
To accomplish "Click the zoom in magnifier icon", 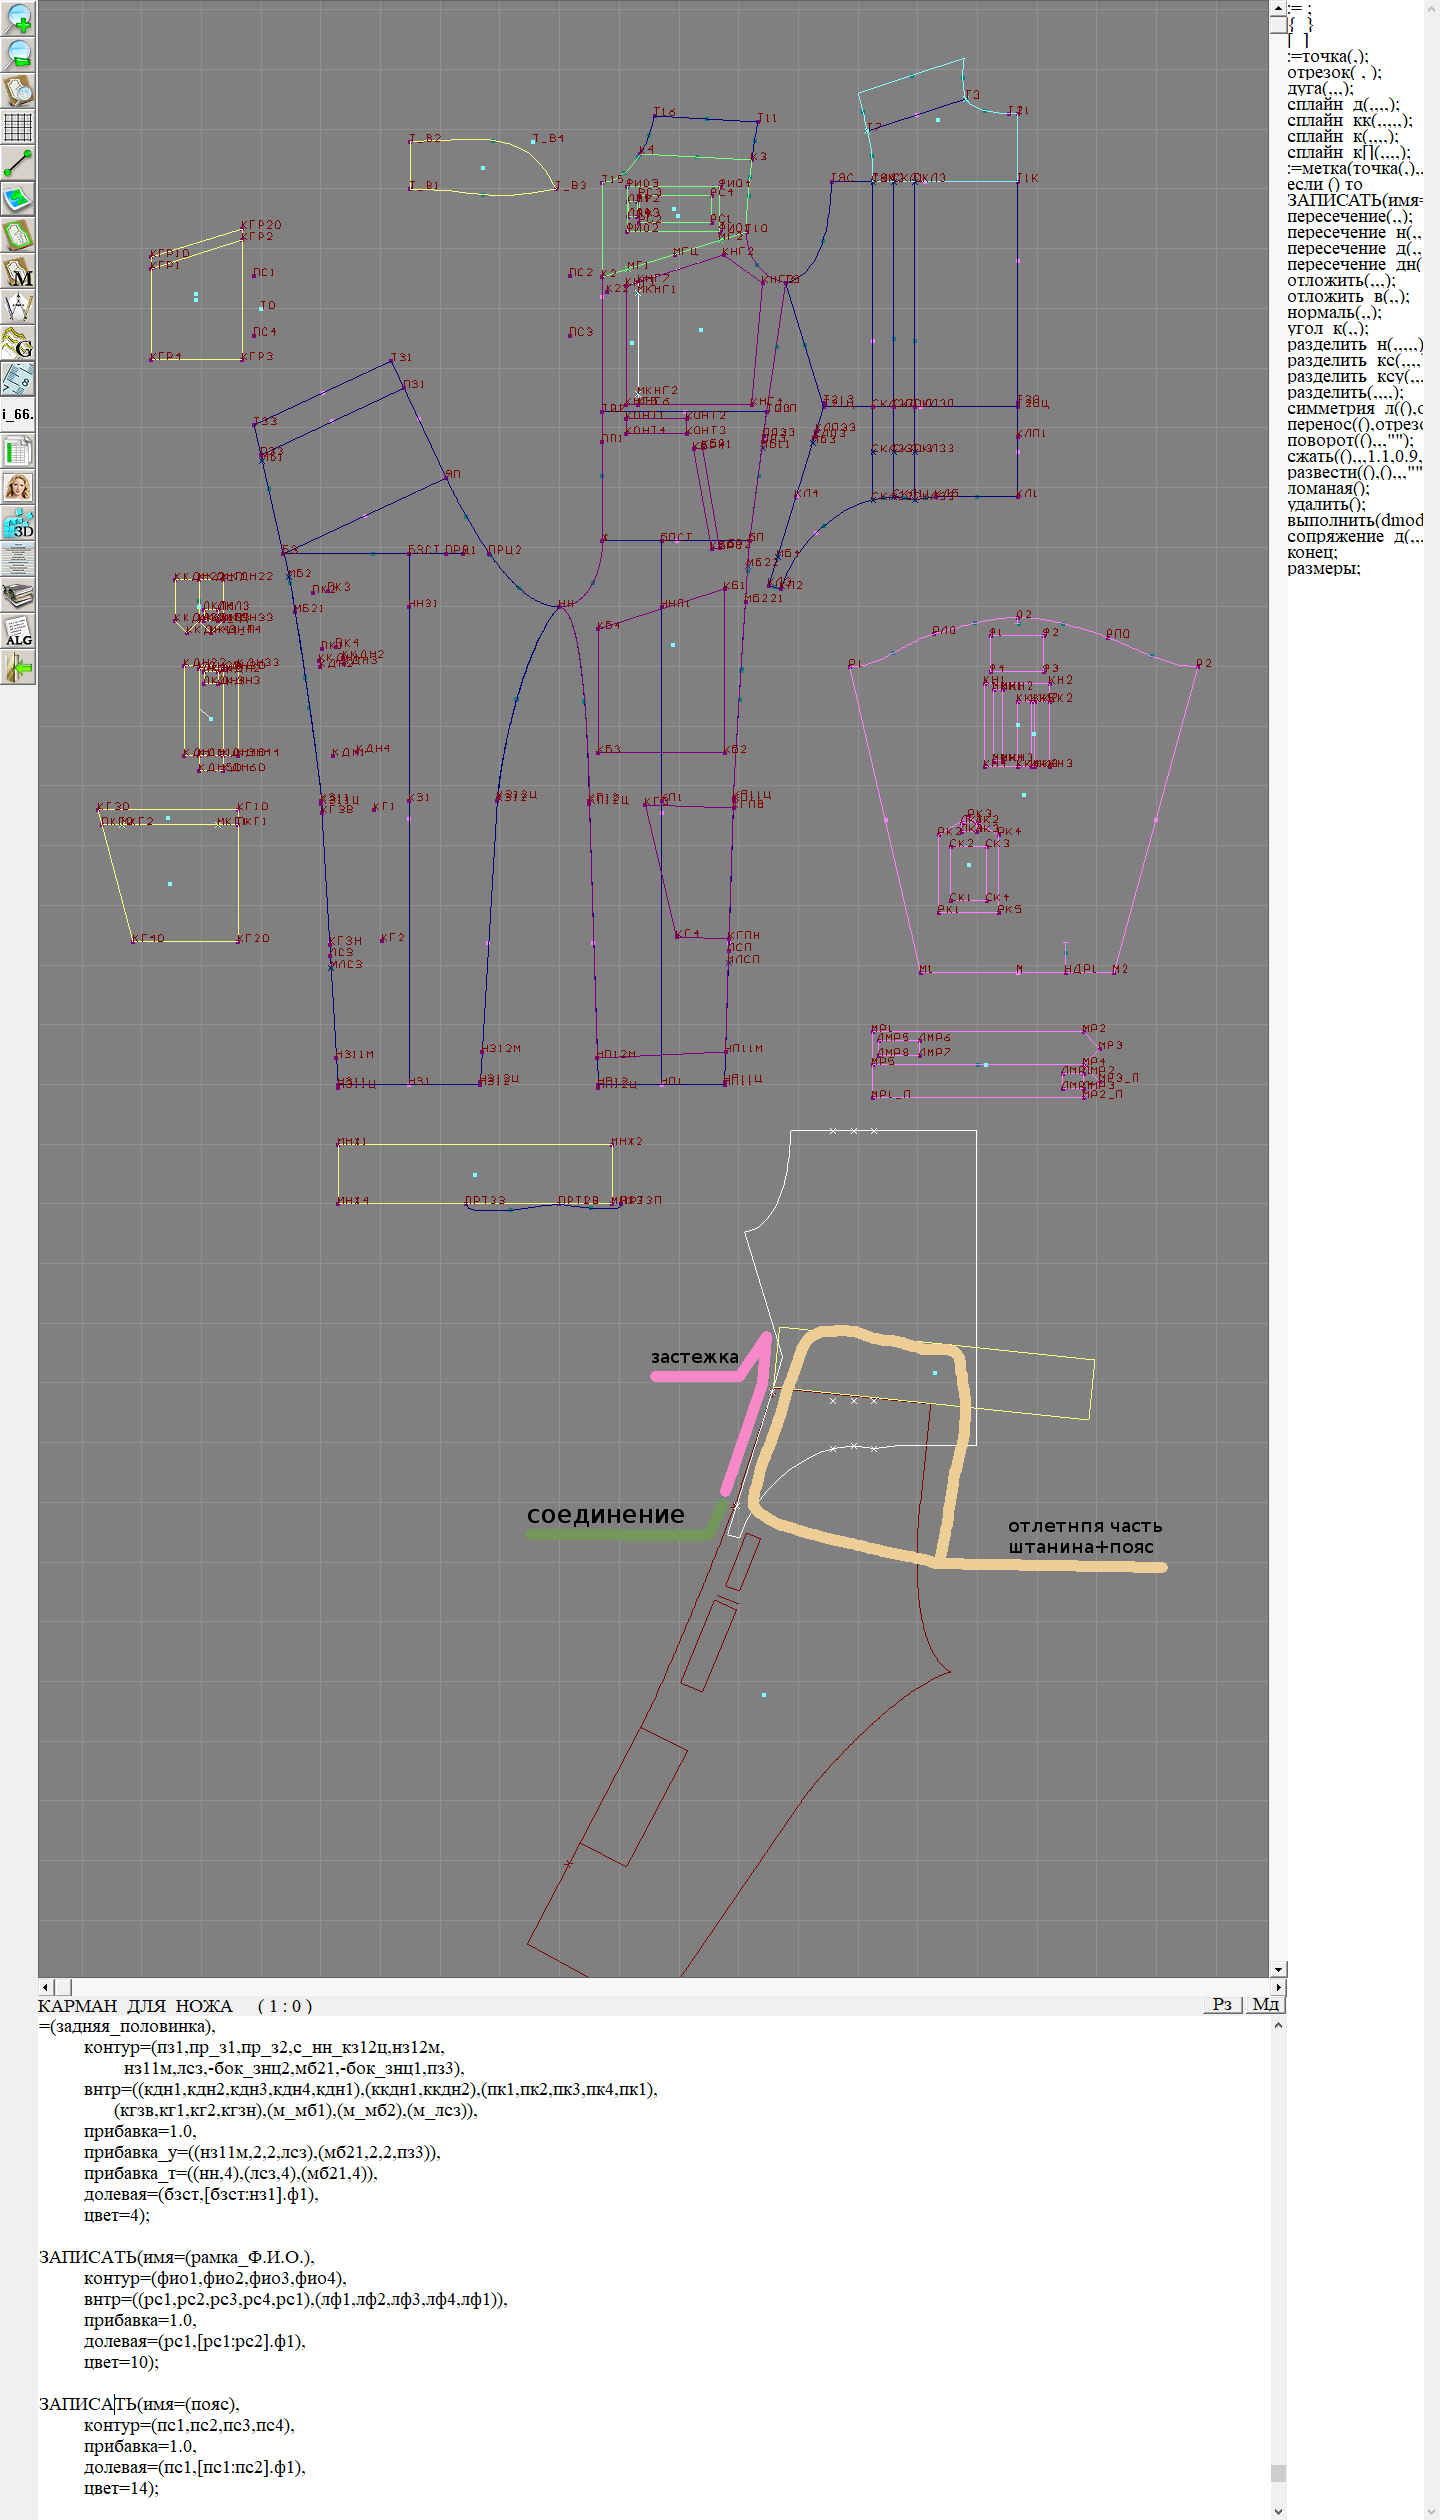I will [18, 18].
